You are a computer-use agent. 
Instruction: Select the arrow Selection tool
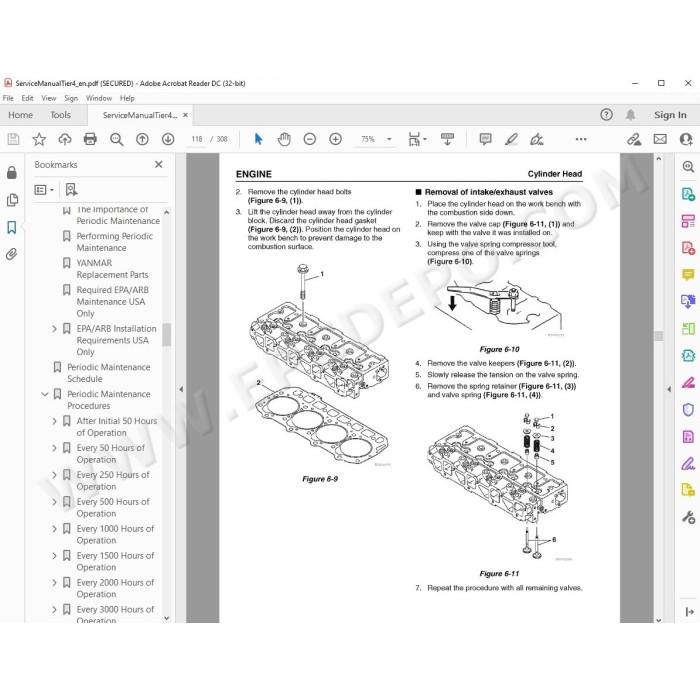click(x=258, y=139)
